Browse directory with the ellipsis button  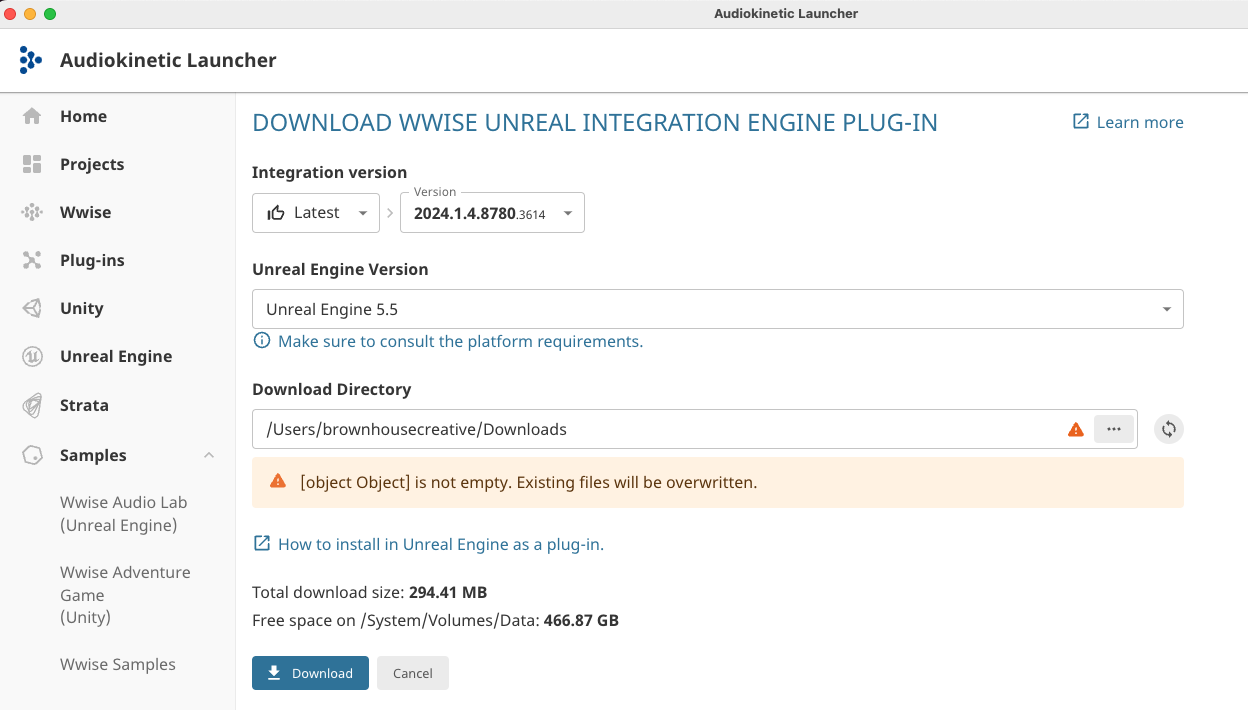click(x=1114, y=429)
